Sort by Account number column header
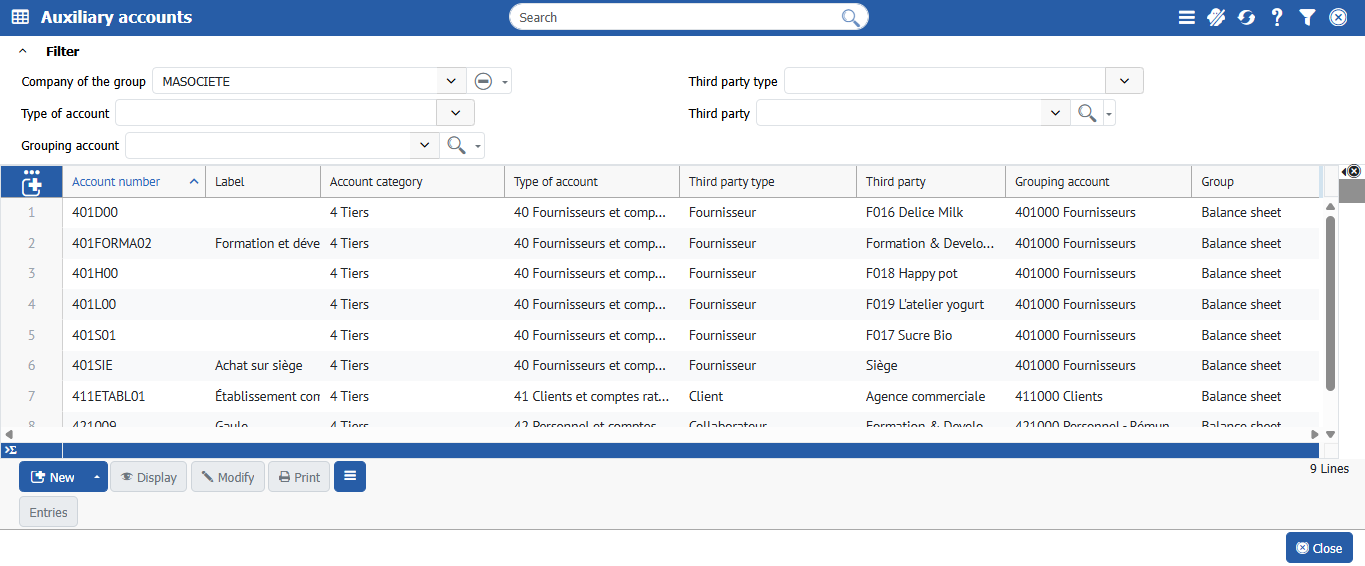1365x566 pixels. [117, 182]
